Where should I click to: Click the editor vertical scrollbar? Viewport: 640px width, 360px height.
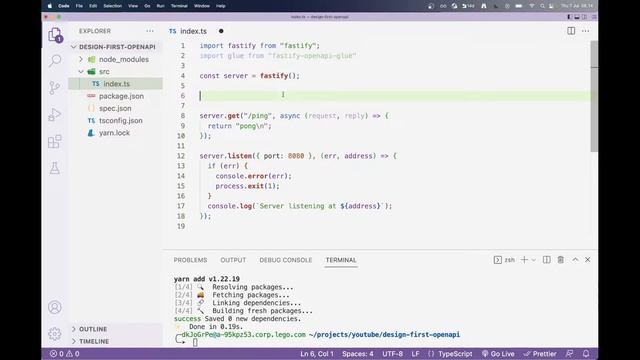(x=594, y=96)
